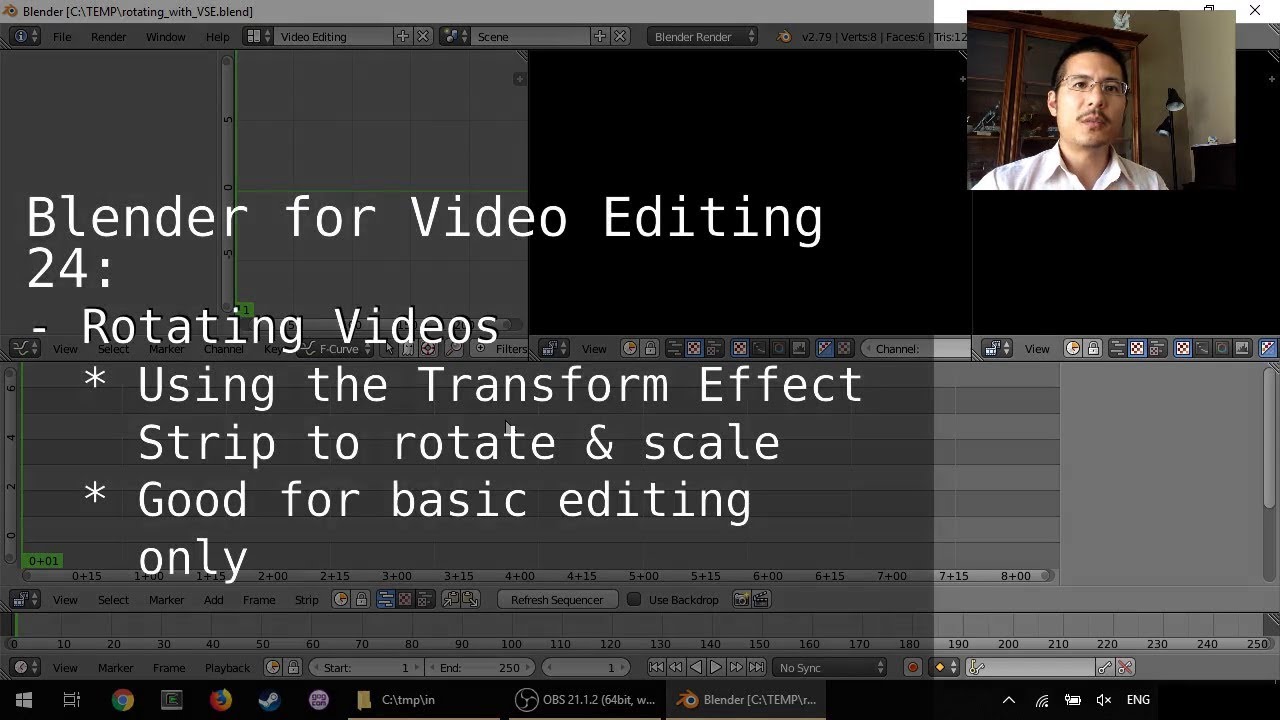Click the sequencer horizontal scrollbar
Viewport: 1280px width, 720px height.
[x=540, y=576]
